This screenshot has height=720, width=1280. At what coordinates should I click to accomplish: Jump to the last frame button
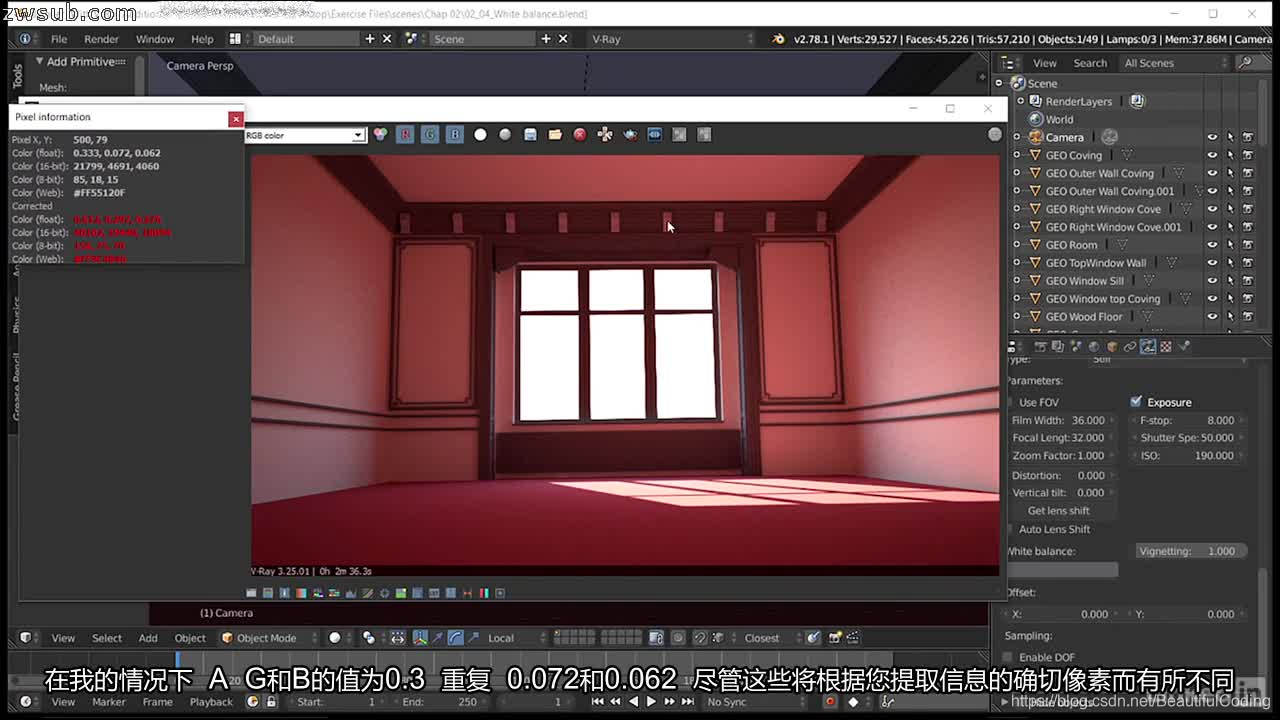click(687, 702)
